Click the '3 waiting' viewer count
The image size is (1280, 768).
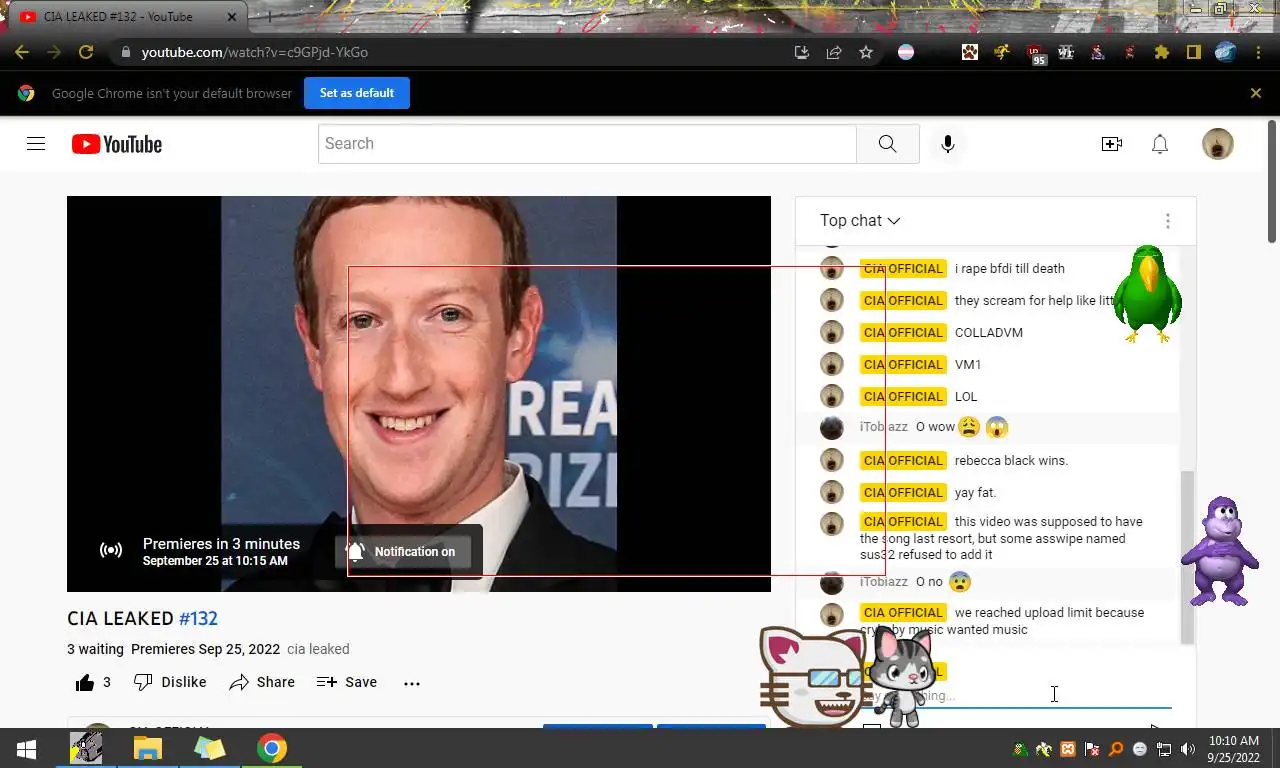point(95,649)
